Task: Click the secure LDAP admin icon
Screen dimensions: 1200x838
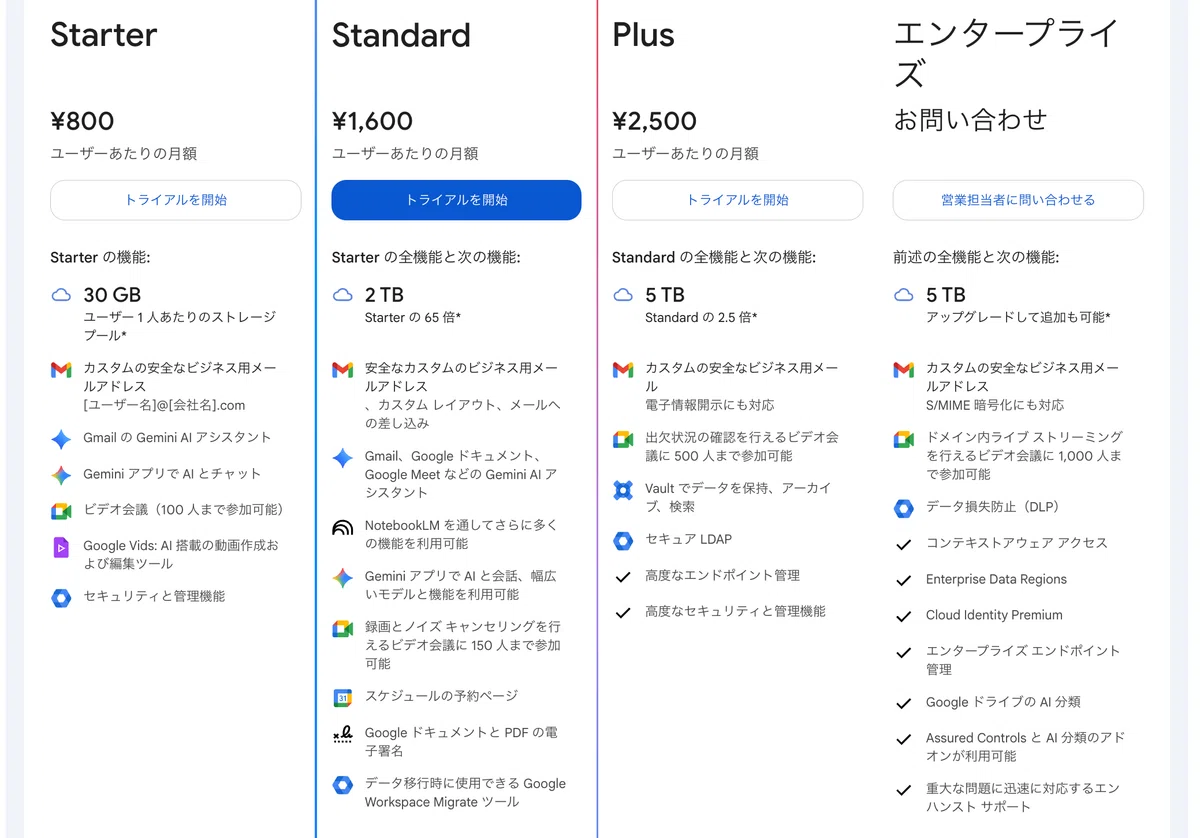Action: [623, 541]
